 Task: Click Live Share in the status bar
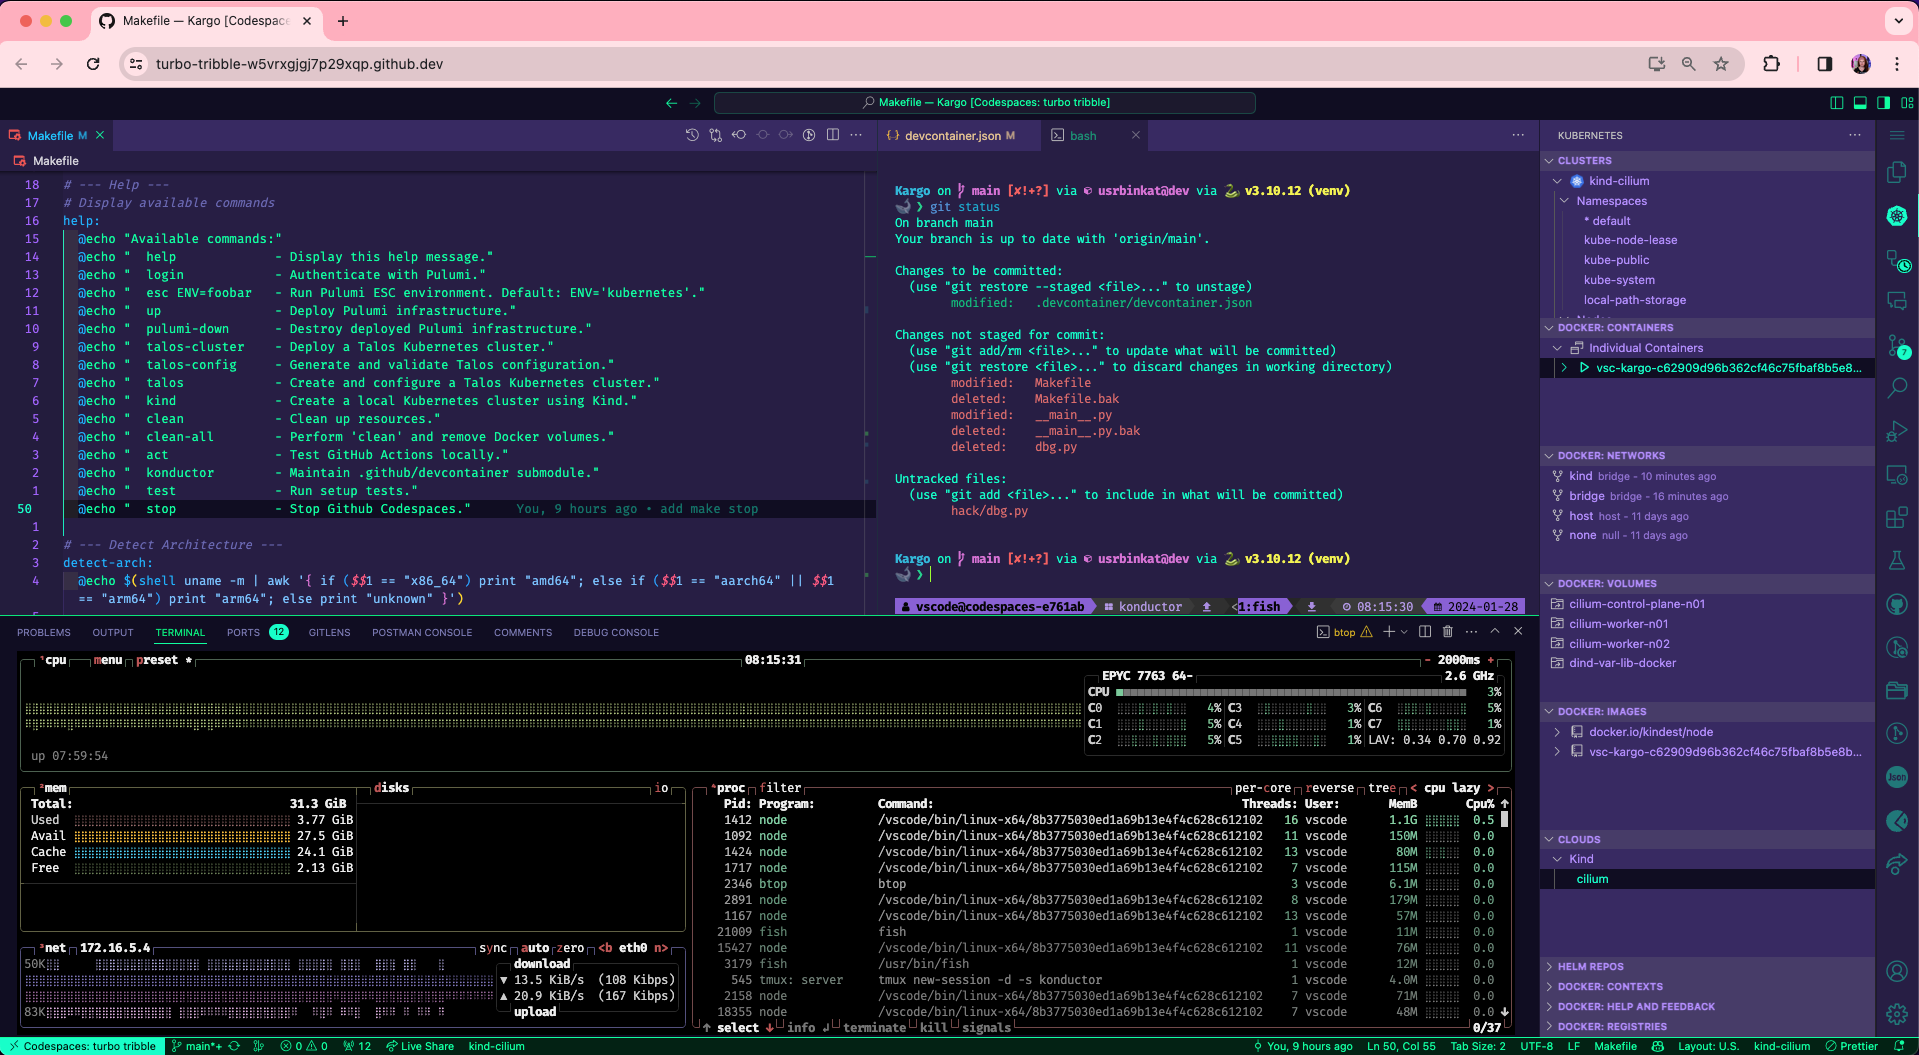point(420,1046)
